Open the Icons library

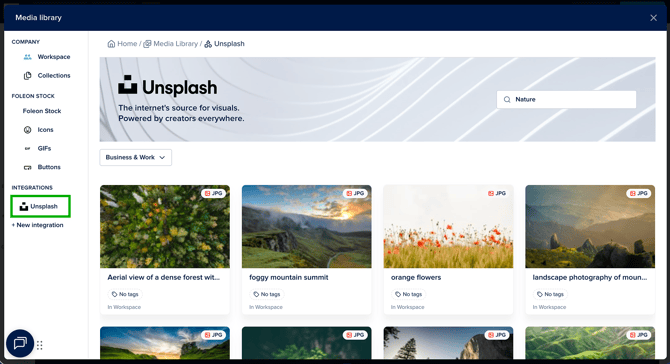pos(38,130)
